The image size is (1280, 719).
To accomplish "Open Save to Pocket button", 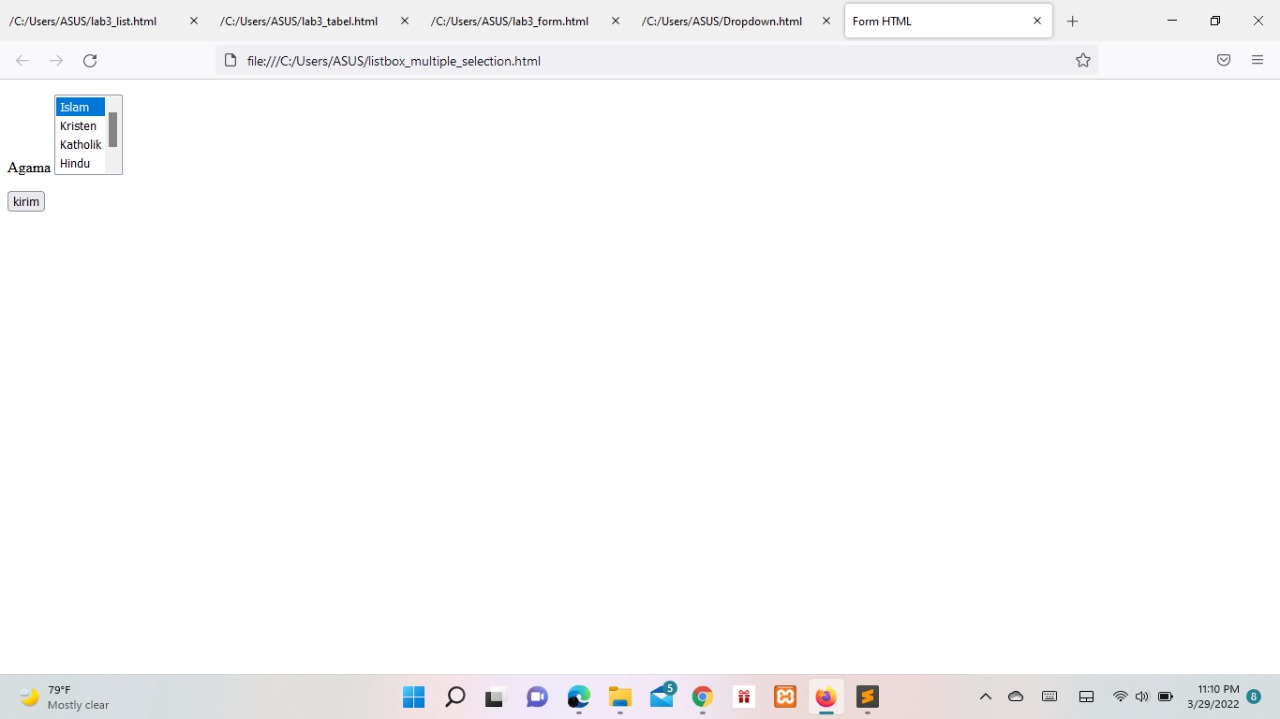I will pos(1223,61).
